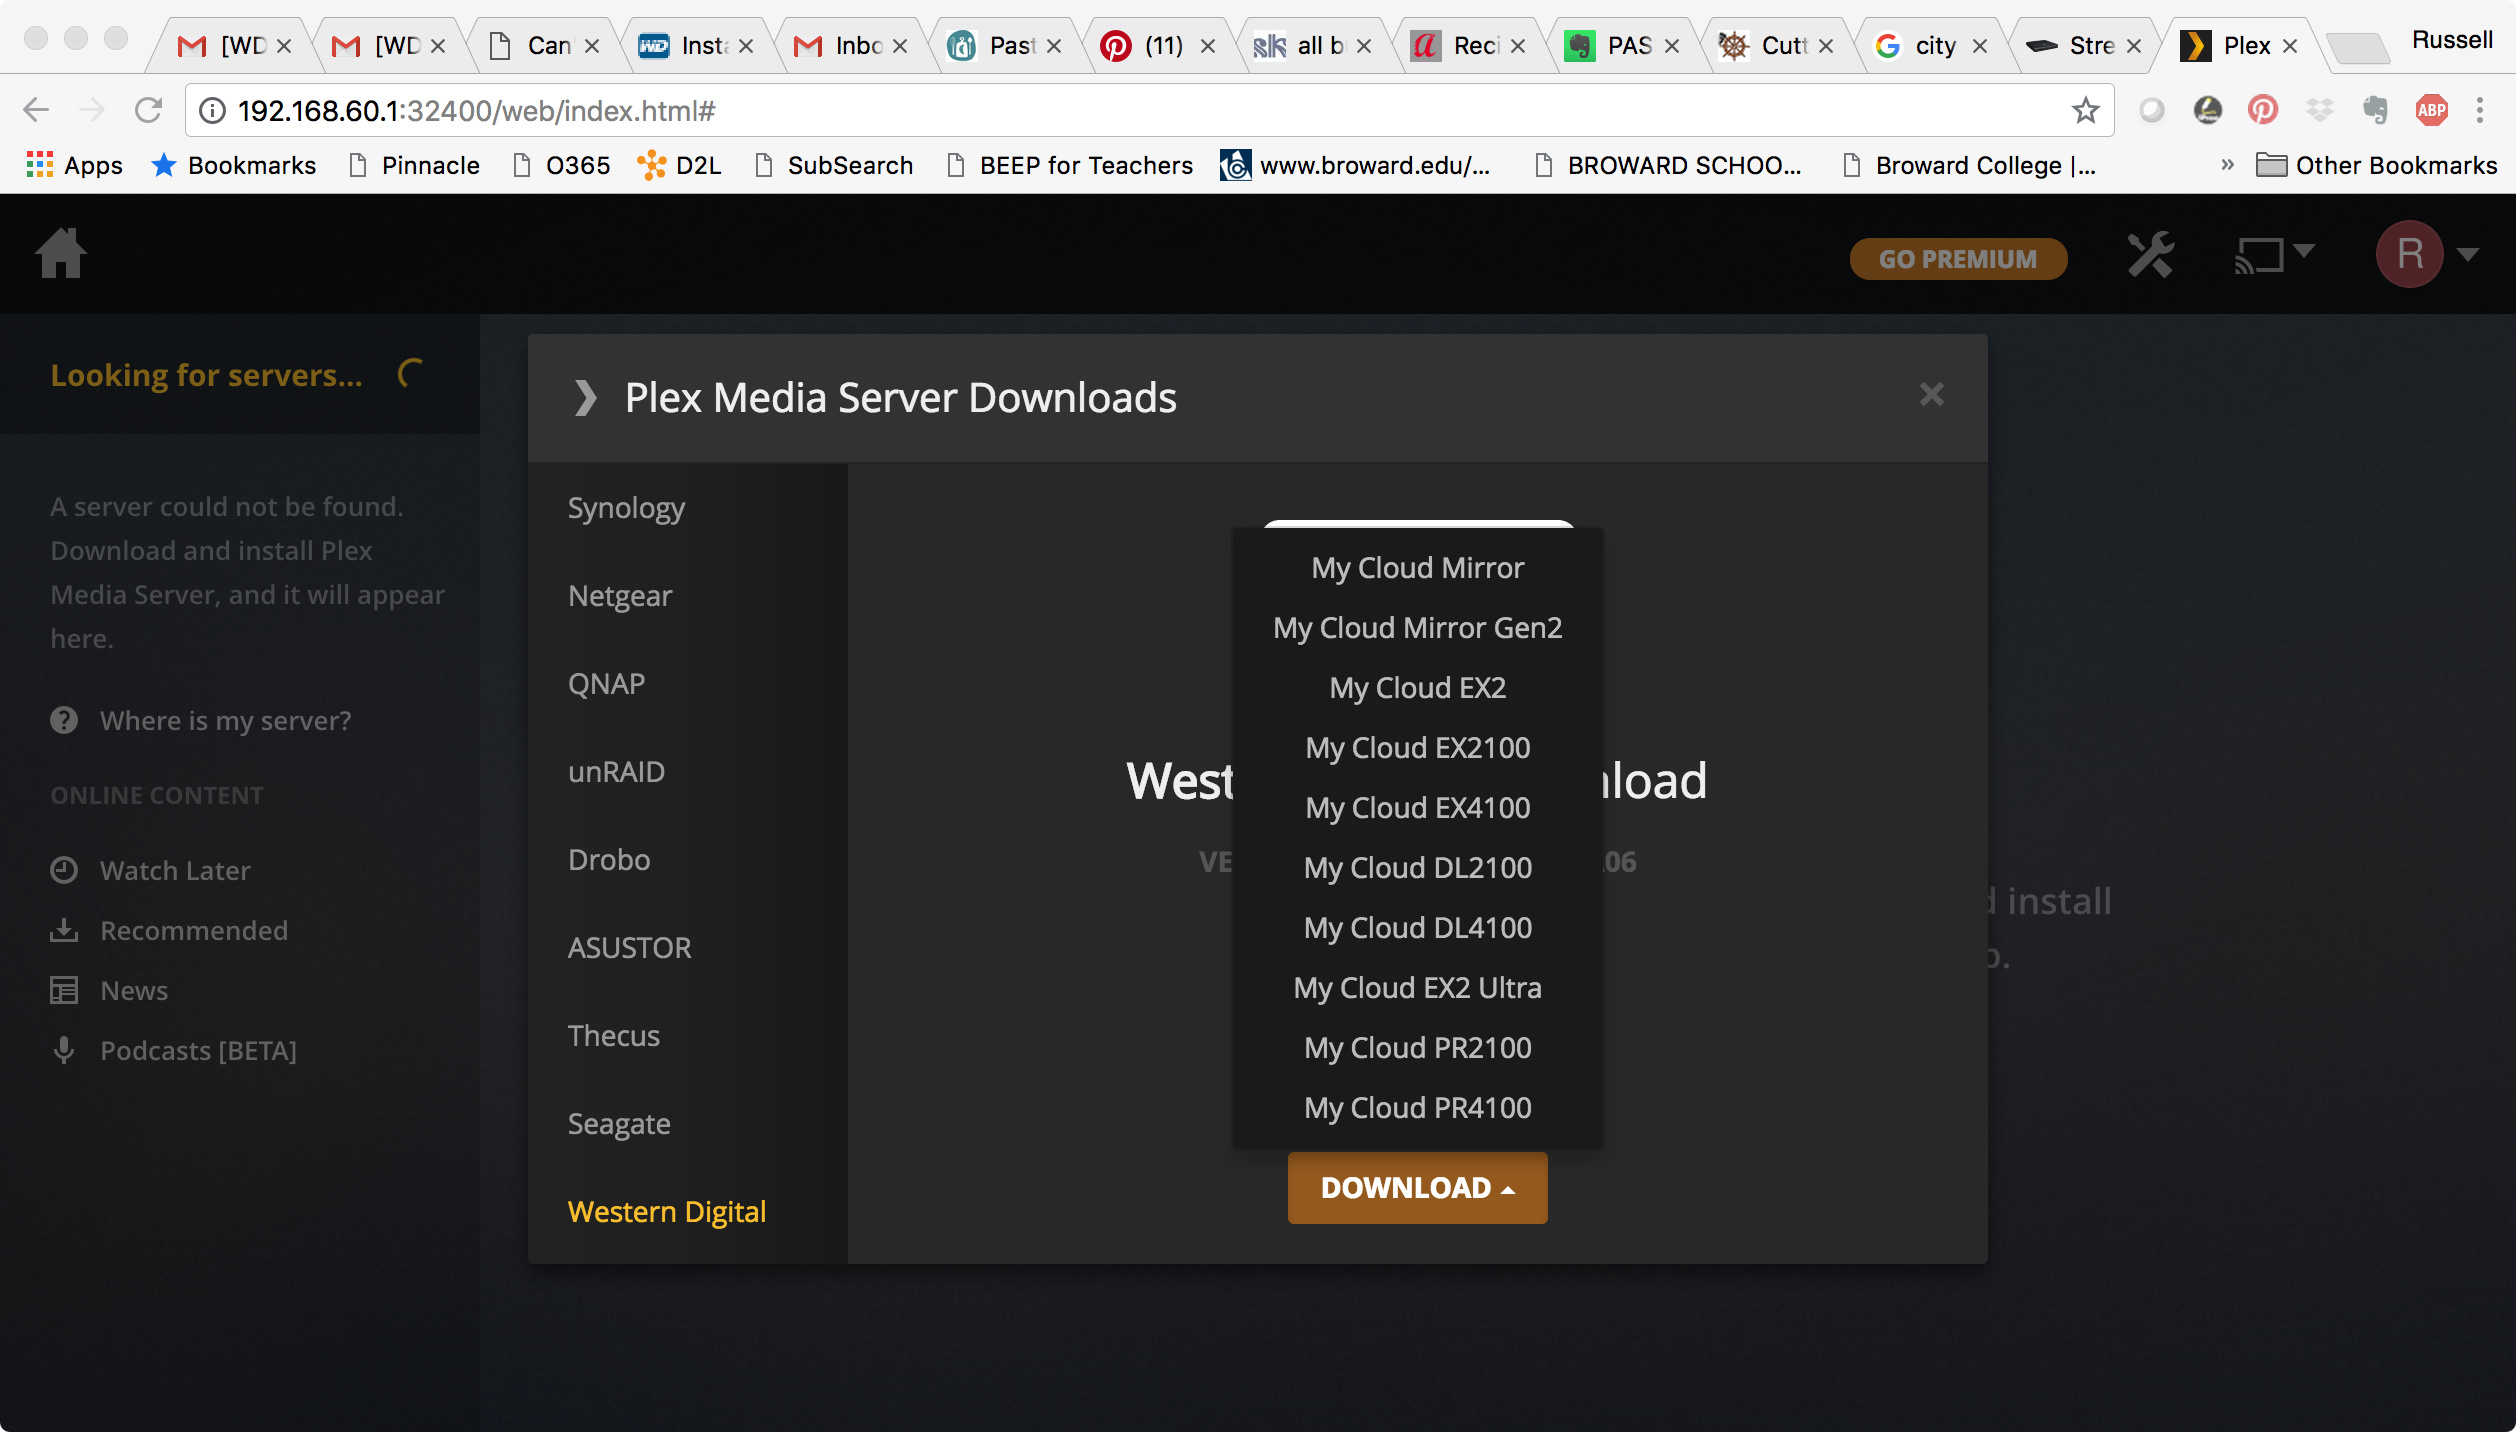Click the GO PREMIUM button
This screenshot has height=1432, width=2516.
click(1957, 259)
